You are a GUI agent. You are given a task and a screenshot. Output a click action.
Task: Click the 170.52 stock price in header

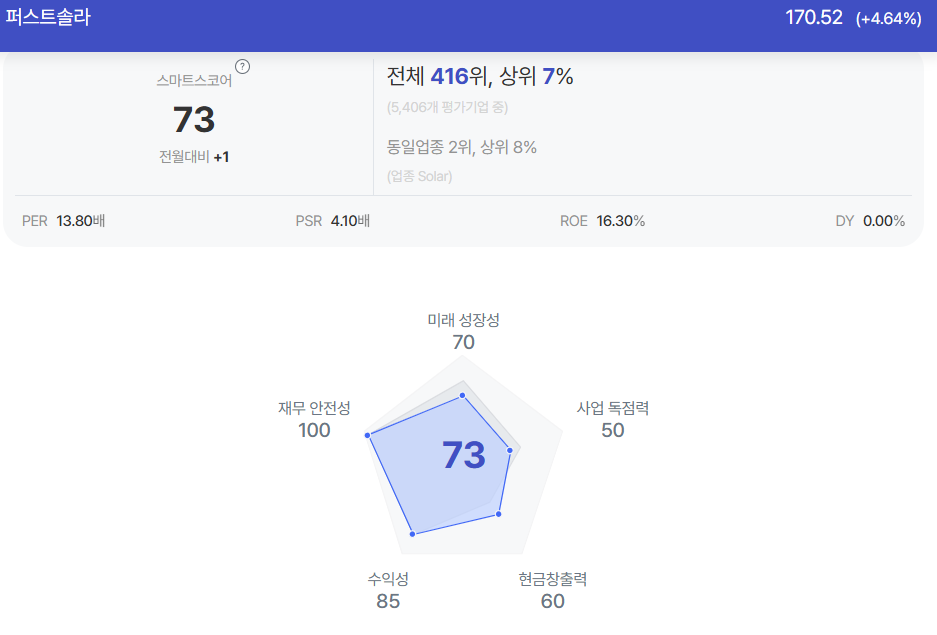814,17
